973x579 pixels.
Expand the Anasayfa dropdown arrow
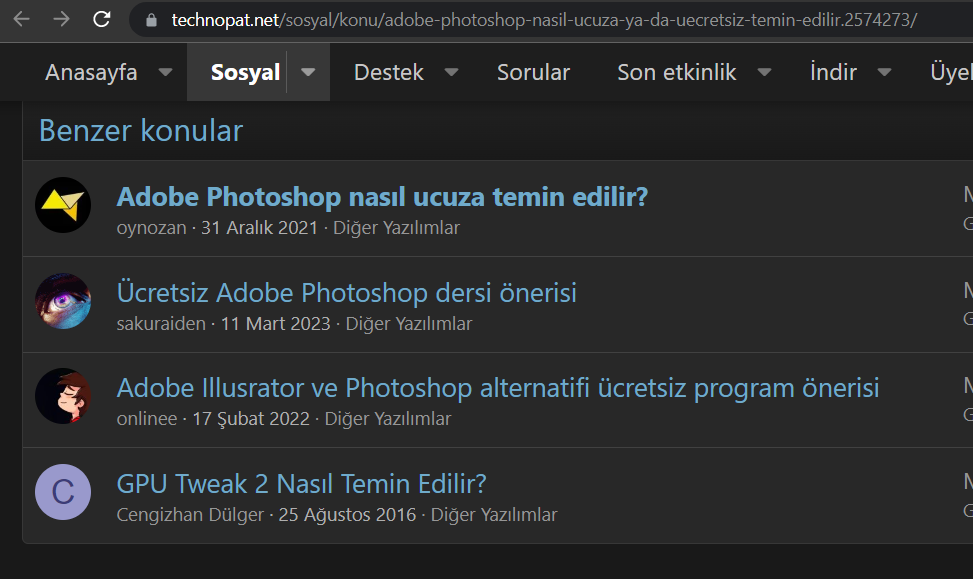[x=165, y=72]
